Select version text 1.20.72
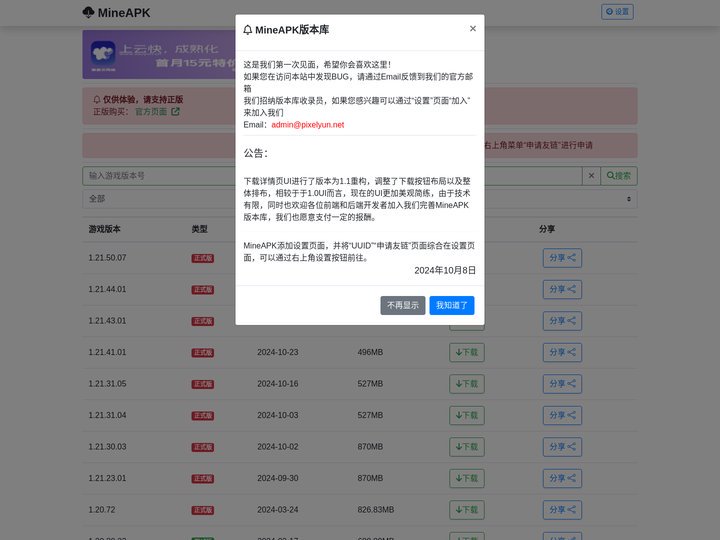 coord(101,510)
